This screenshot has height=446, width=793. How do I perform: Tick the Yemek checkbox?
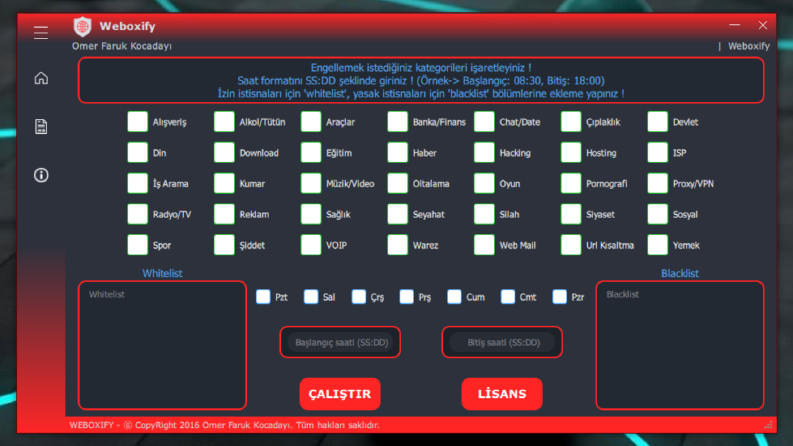coord(657,245)
